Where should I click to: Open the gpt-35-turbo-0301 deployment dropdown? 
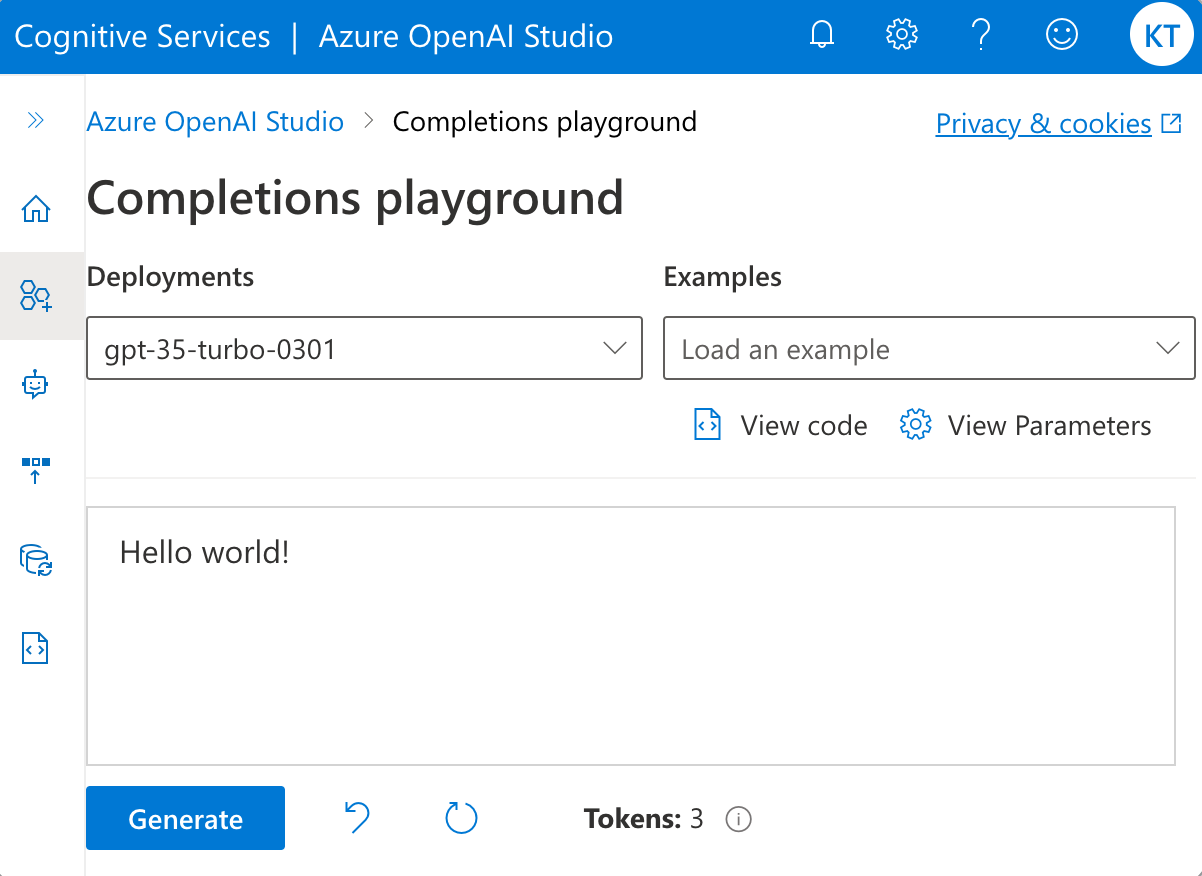(364, 348)
